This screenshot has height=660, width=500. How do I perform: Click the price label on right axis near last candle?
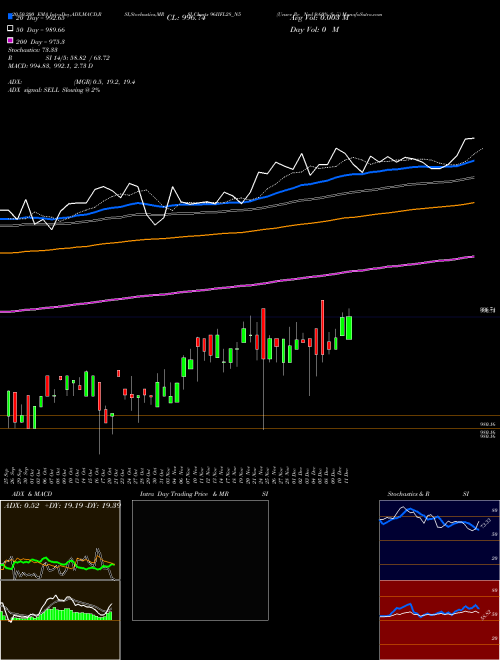[488, 311]
